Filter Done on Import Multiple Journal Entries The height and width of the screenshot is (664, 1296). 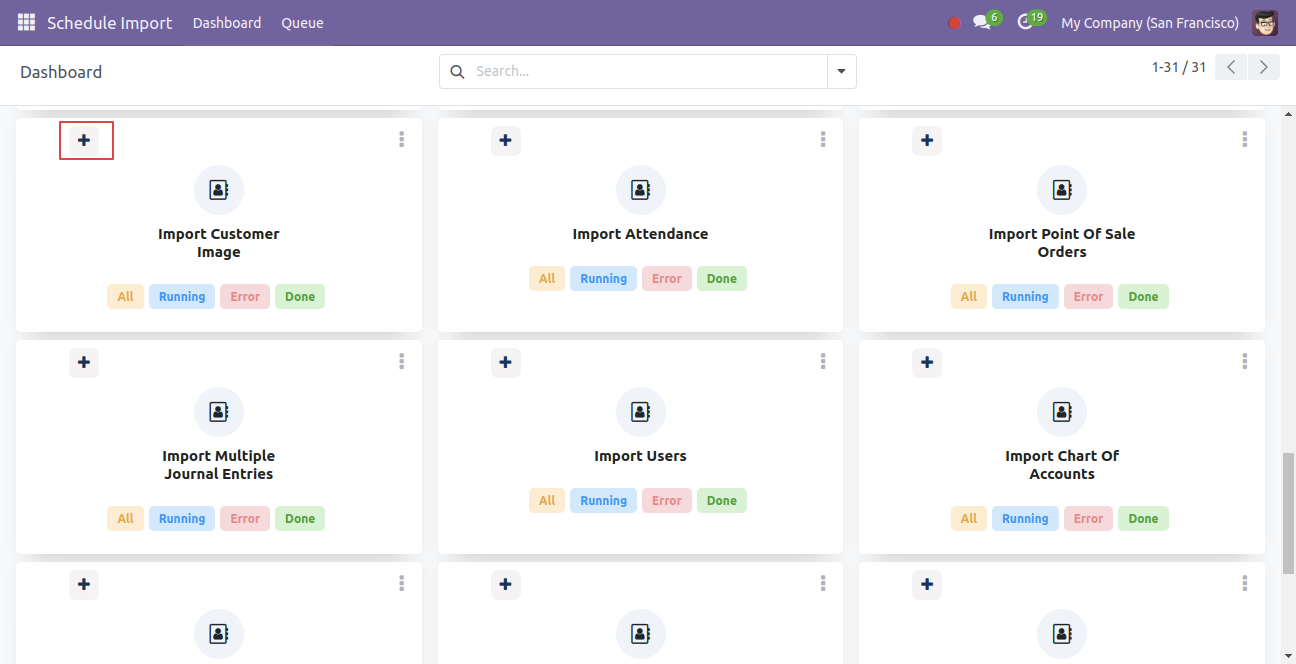[x=300, y=519]
